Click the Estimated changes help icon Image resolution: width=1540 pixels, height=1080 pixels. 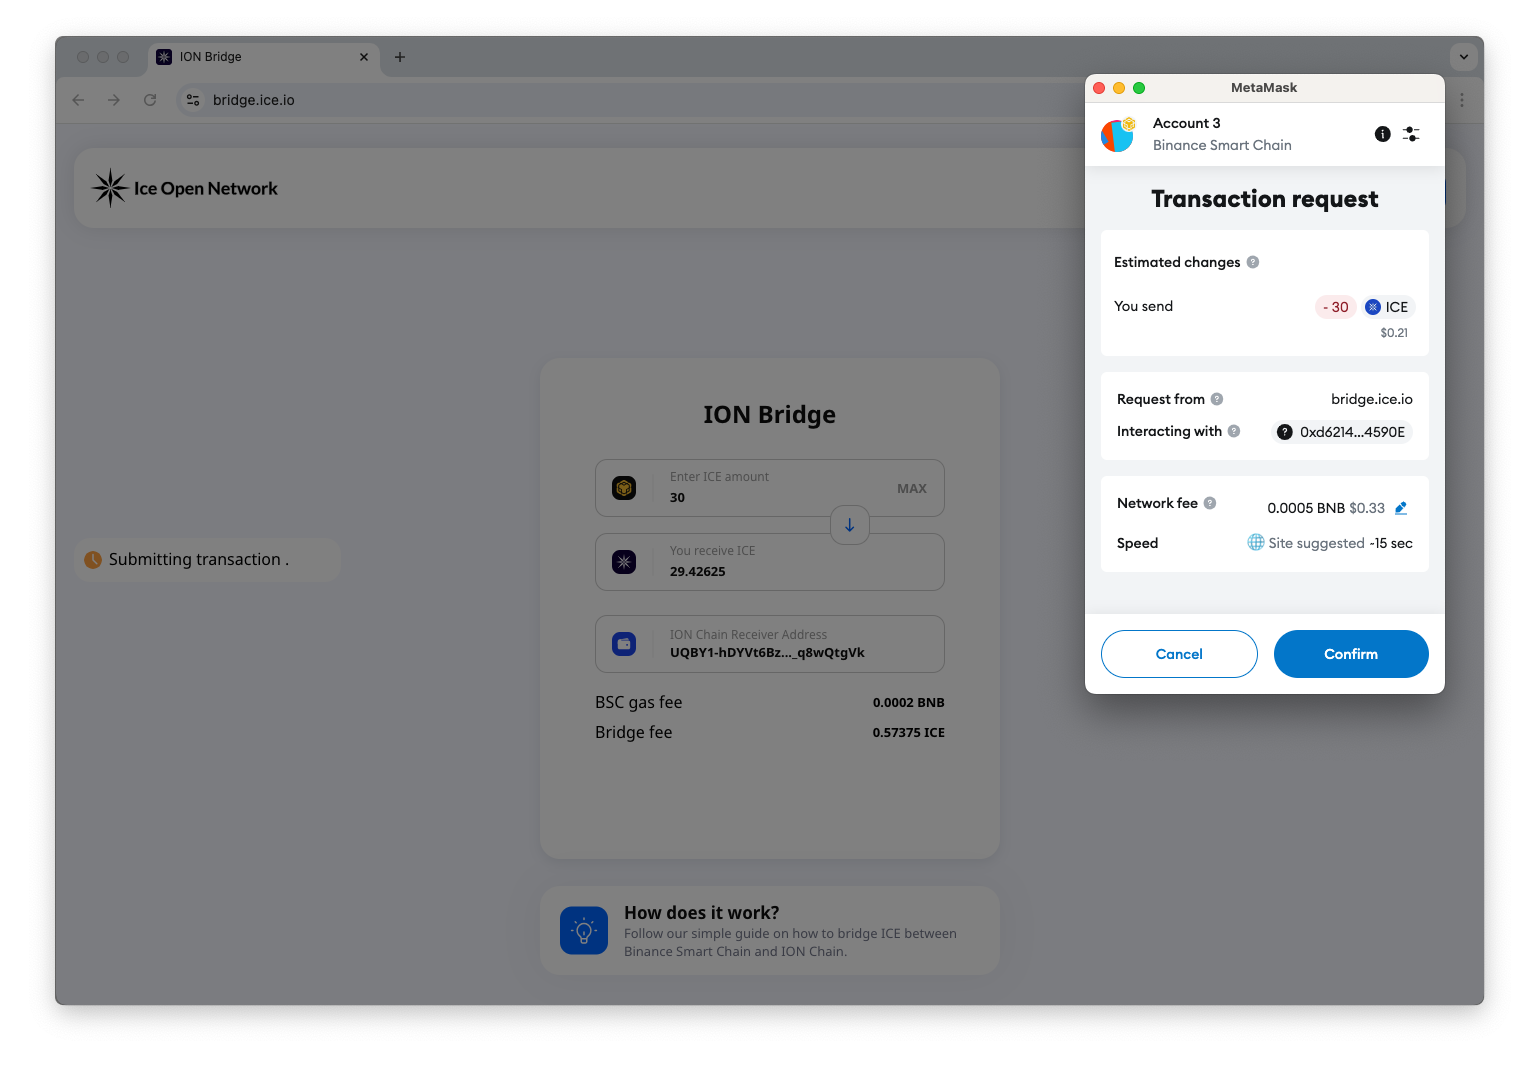(1252, 261)
